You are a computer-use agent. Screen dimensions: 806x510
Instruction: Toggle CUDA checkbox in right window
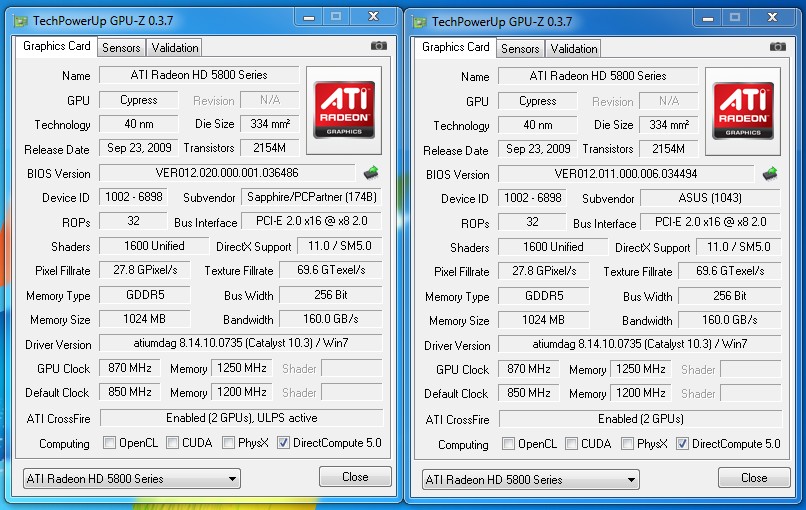[572, 444]
